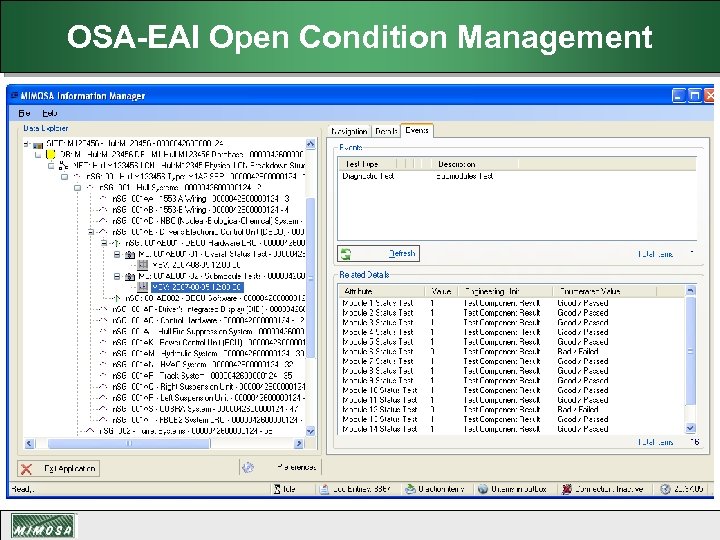Select the Diagnostic Test event row
Image resolution: width=720 pixels, height=540 pixels.
click(517, 176)
